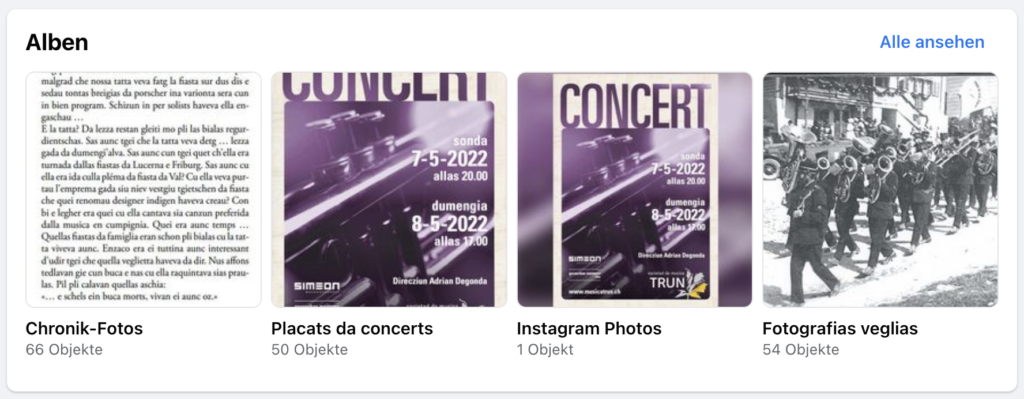Click the '54 Objekte' count label

pyautogui.click(x=801, y=349)
